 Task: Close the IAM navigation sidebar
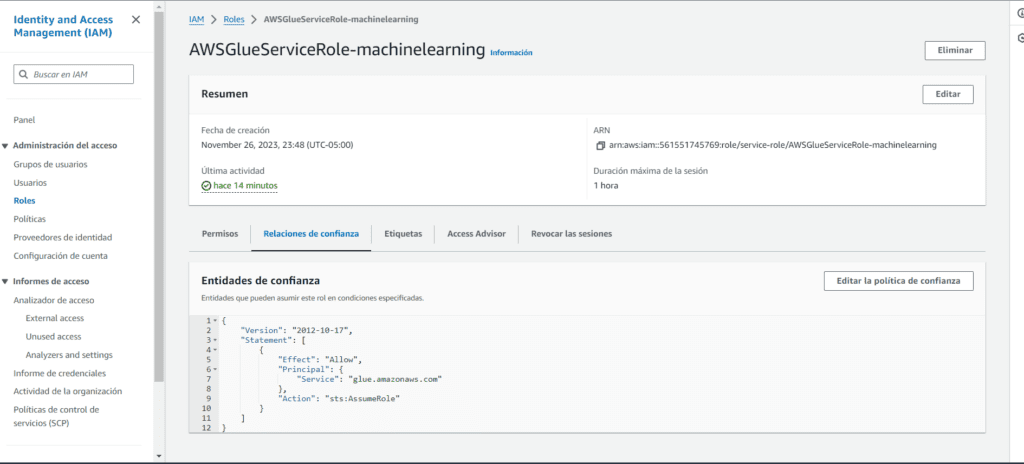(136, 20)
